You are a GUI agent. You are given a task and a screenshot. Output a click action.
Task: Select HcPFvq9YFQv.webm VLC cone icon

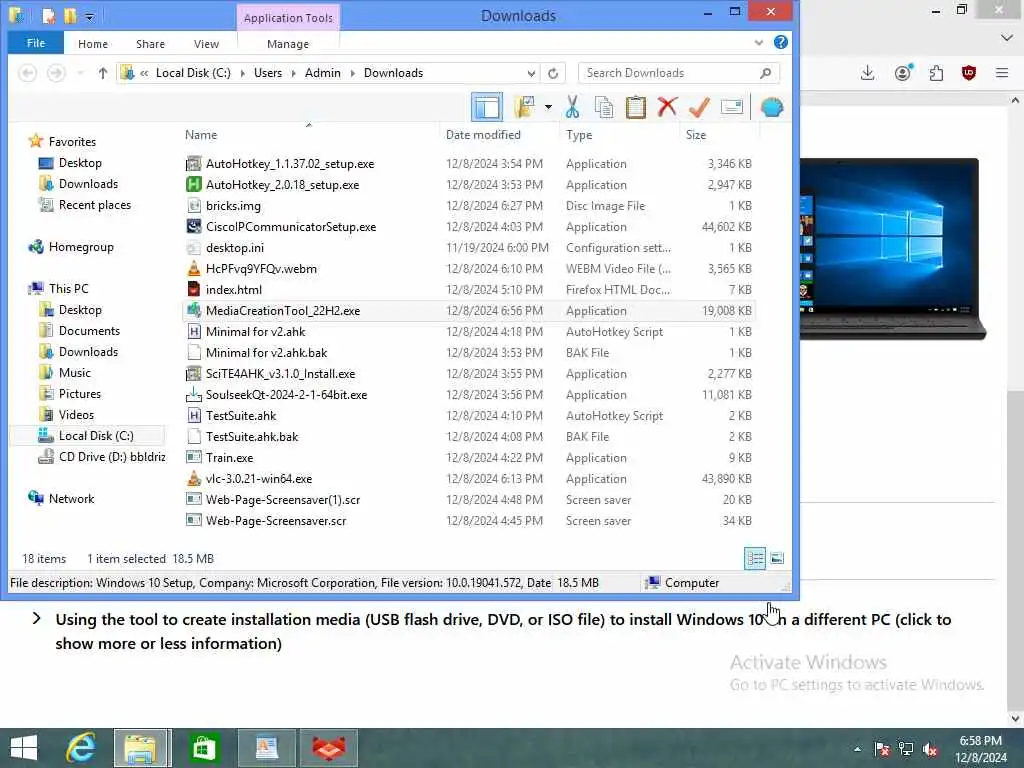193,268
